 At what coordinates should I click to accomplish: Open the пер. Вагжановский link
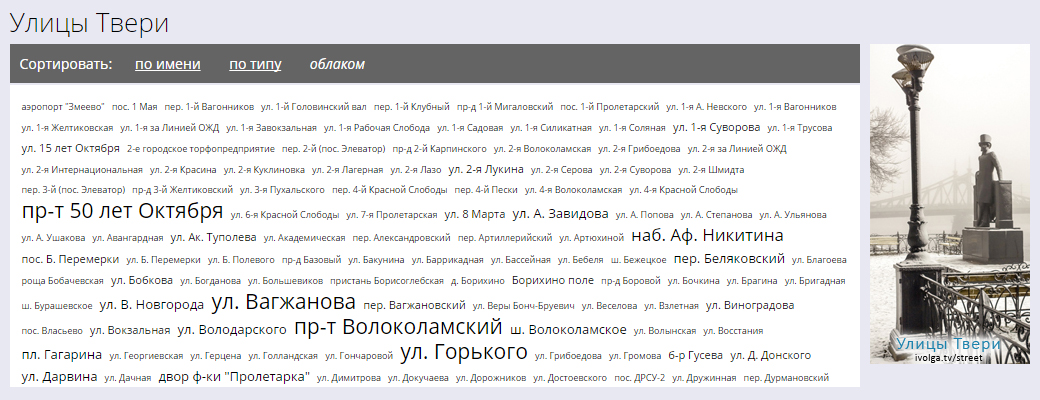click(x=415, y=305)
